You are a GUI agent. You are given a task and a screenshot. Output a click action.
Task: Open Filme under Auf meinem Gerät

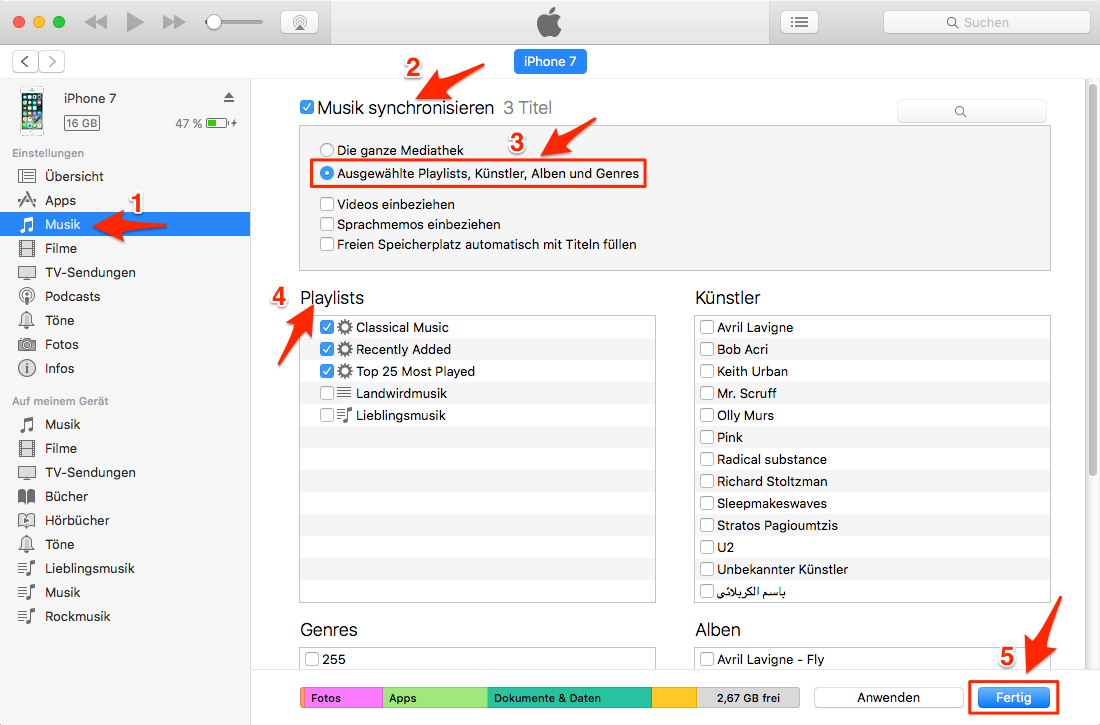pyautogui.click(x=125, y=448)
